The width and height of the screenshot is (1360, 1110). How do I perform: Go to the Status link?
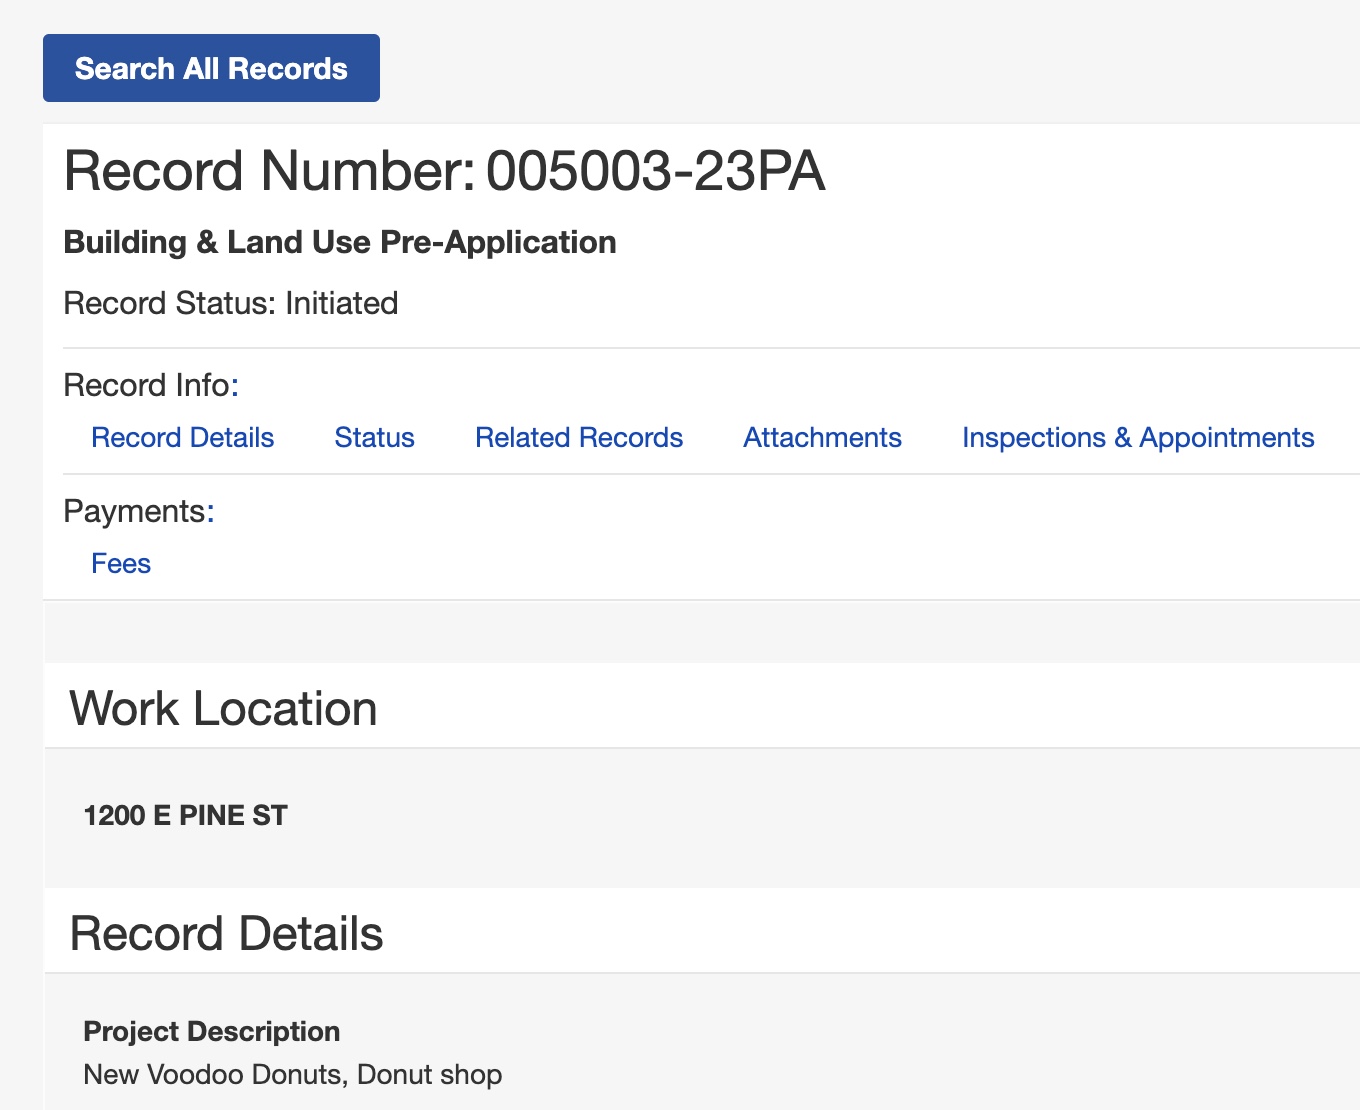tap(374, 438)
